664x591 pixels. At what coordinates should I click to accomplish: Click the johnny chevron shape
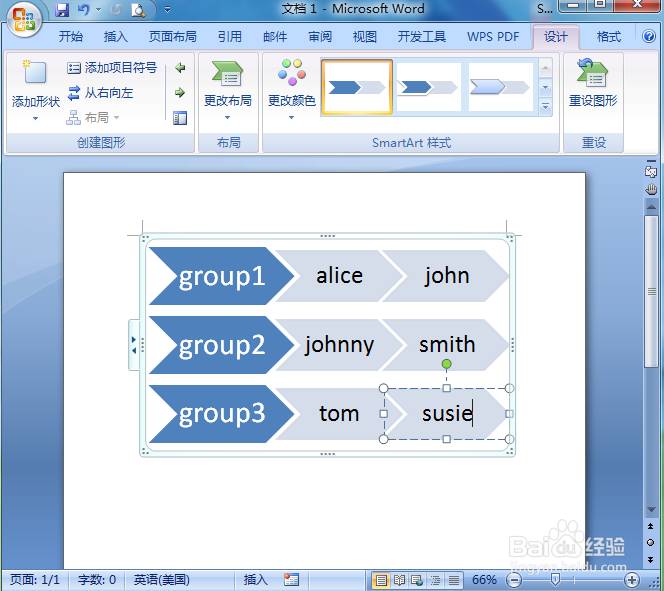pos(339,345)
